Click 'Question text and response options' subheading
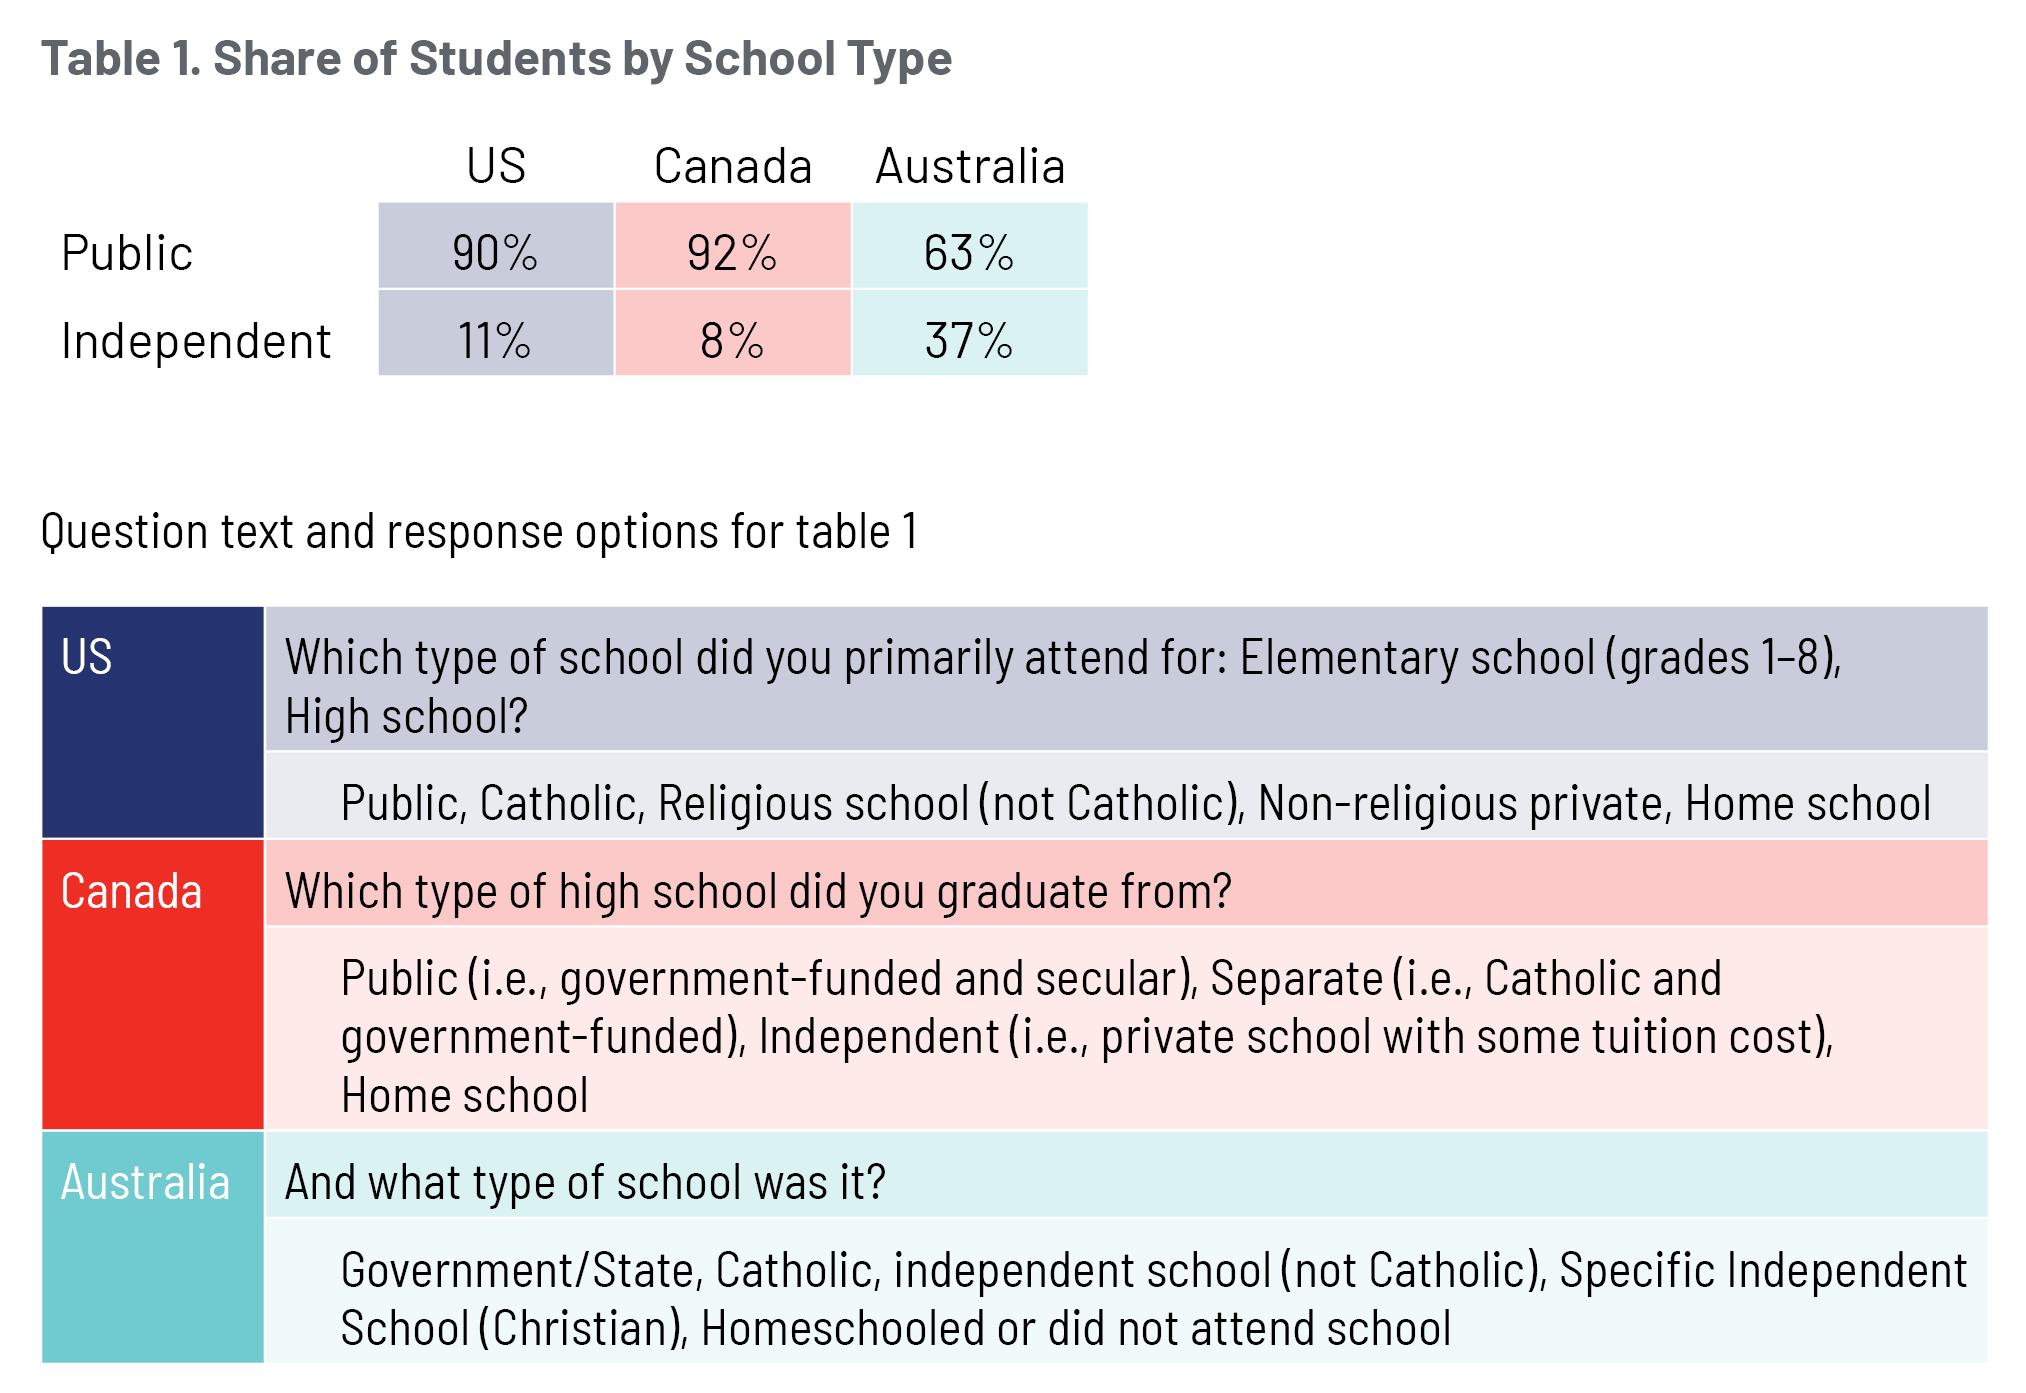Screen dimensions: 2026x1393 (x=479, y=530)
